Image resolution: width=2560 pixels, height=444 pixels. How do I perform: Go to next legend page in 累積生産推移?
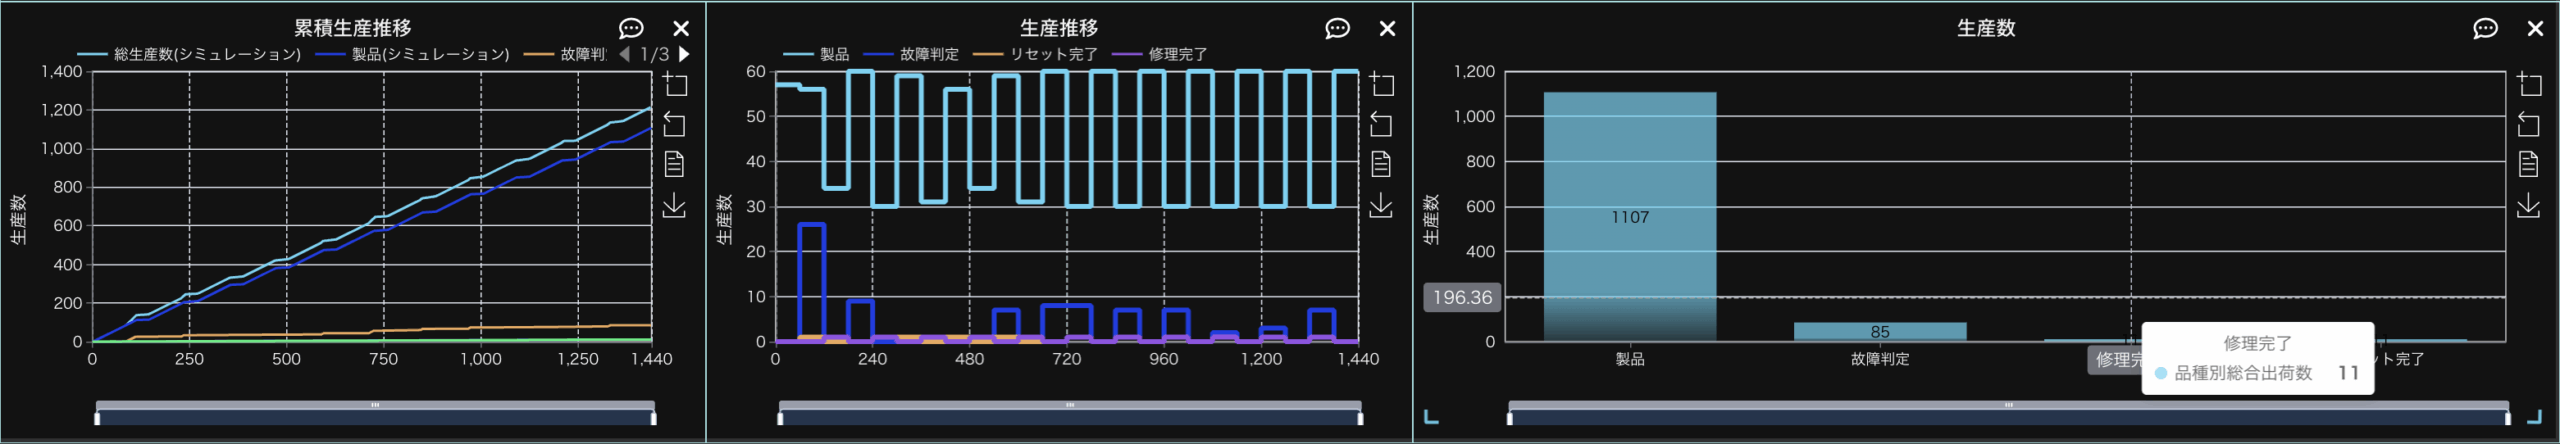[x=685, y=54]
